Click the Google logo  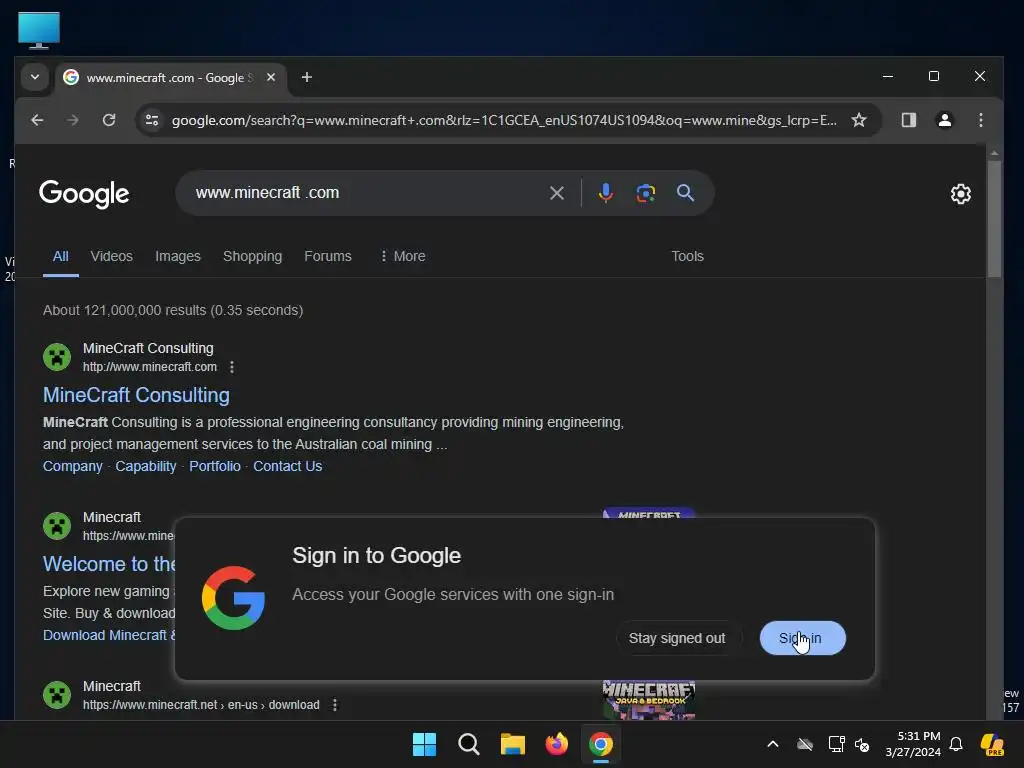click(x=84, y=194)
